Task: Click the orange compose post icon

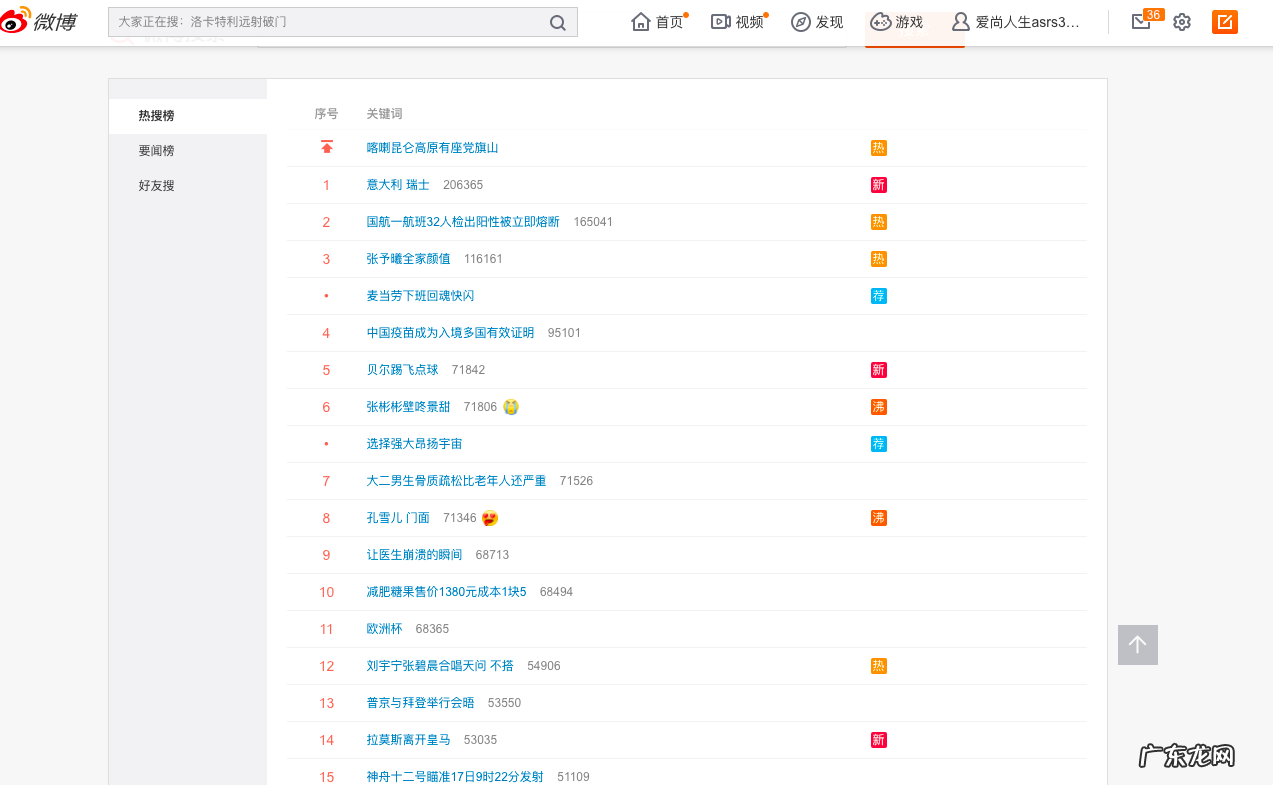Action: (x=1224, y=22)
